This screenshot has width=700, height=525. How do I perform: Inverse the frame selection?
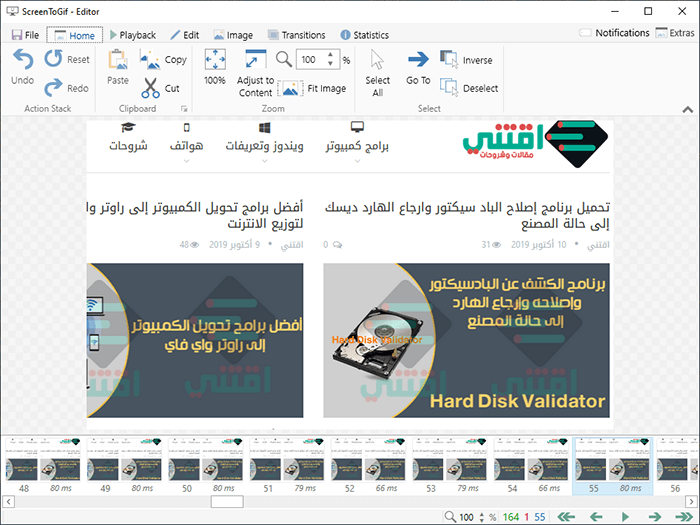click(x=467, y=60)
